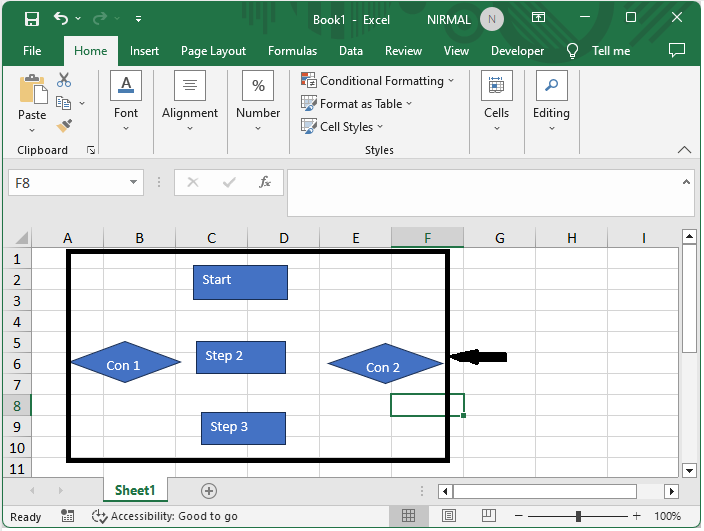Viewport: 704px width, 531px height.
Task: Open Insert Function fx dialog
Action: pyautogui.click(x=265, y=182)
